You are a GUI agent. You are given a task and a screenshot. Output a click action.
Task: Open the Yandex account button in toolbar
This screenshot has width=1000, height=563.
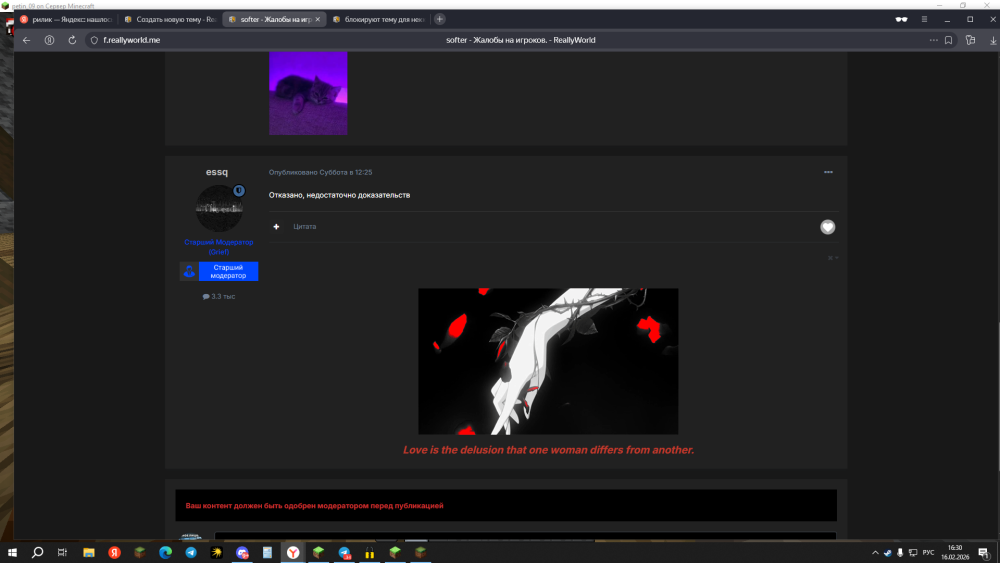pyautogui.click(x=49, y=40)
